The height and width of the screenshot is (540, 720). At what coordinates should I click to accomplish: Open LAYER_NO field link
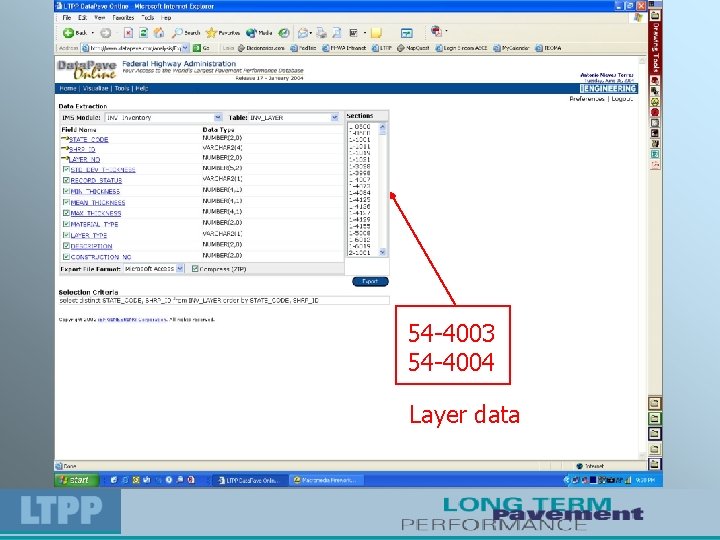click(x=84, y=159)
